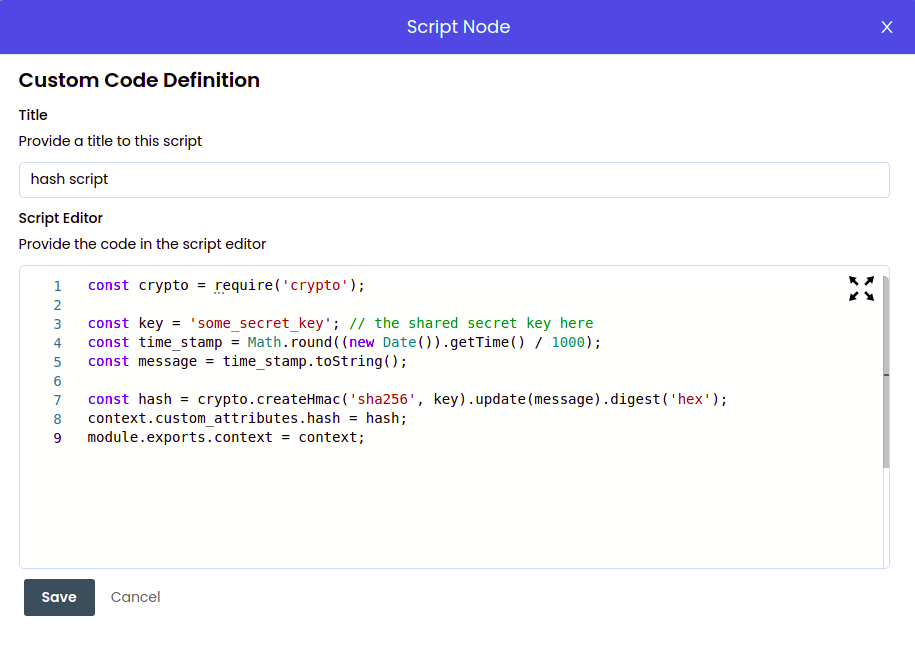Close the Script Node dialog
Screen dimensions: 915x646
(886, 27)
